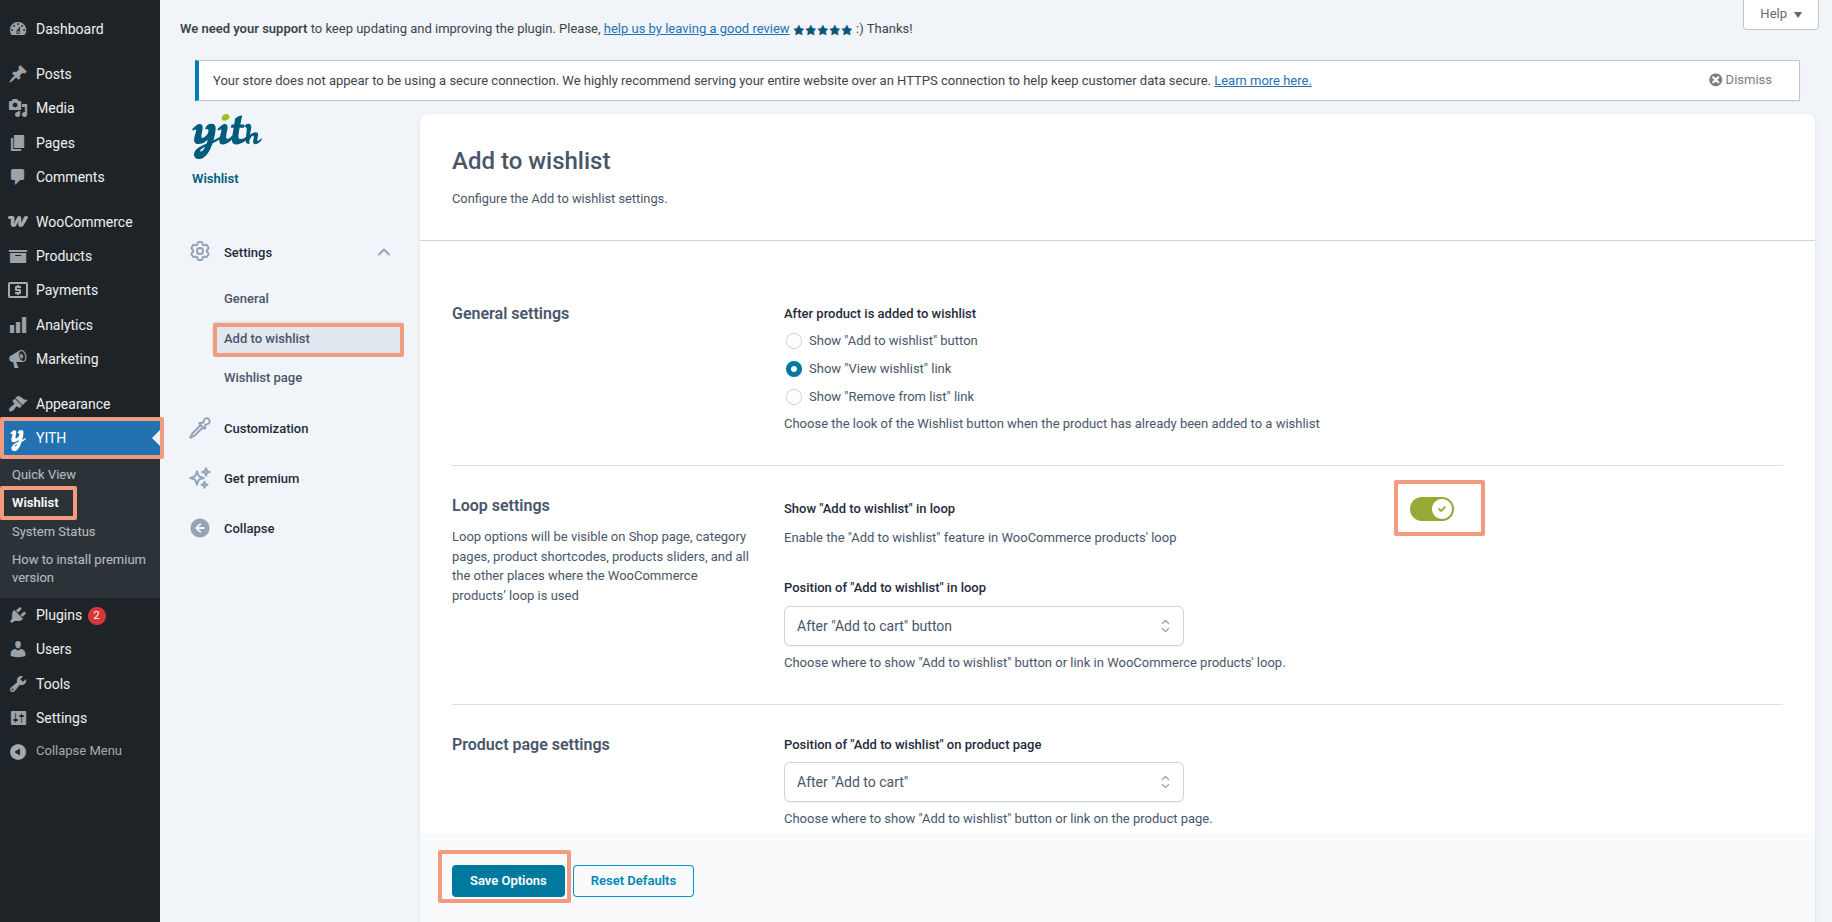This screenshot has height=922, width=1832.
Task: Click the 'Learn more here' link
Action: (x=1262, y=81)
